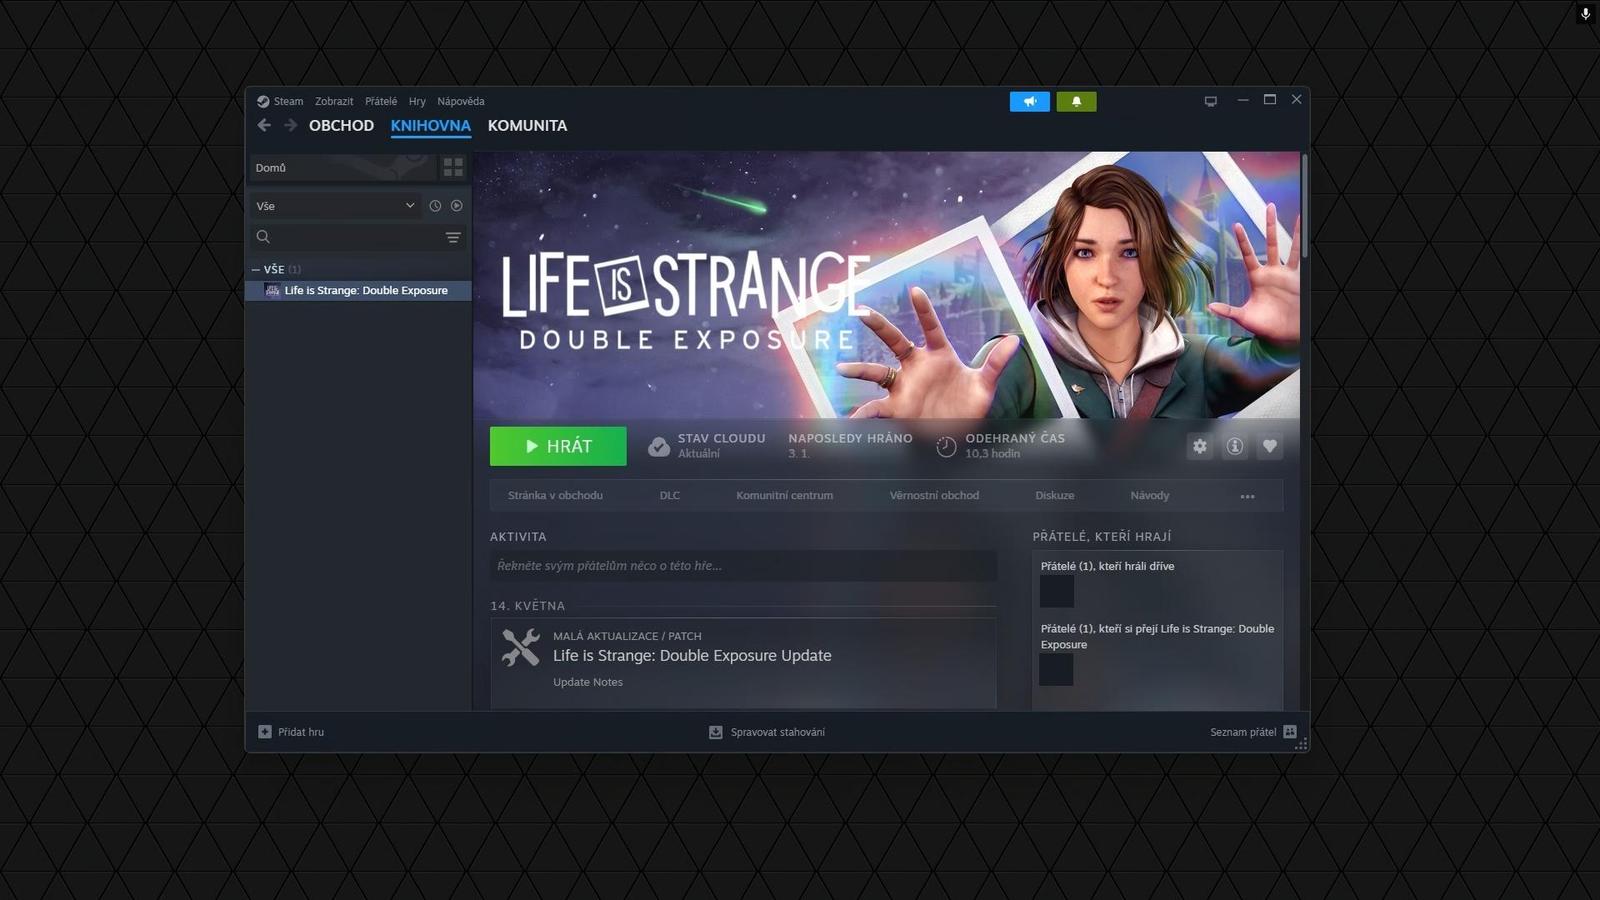Filter by recently played clock icon
This screenshot has width=1600, height=900.
(434, 205)
